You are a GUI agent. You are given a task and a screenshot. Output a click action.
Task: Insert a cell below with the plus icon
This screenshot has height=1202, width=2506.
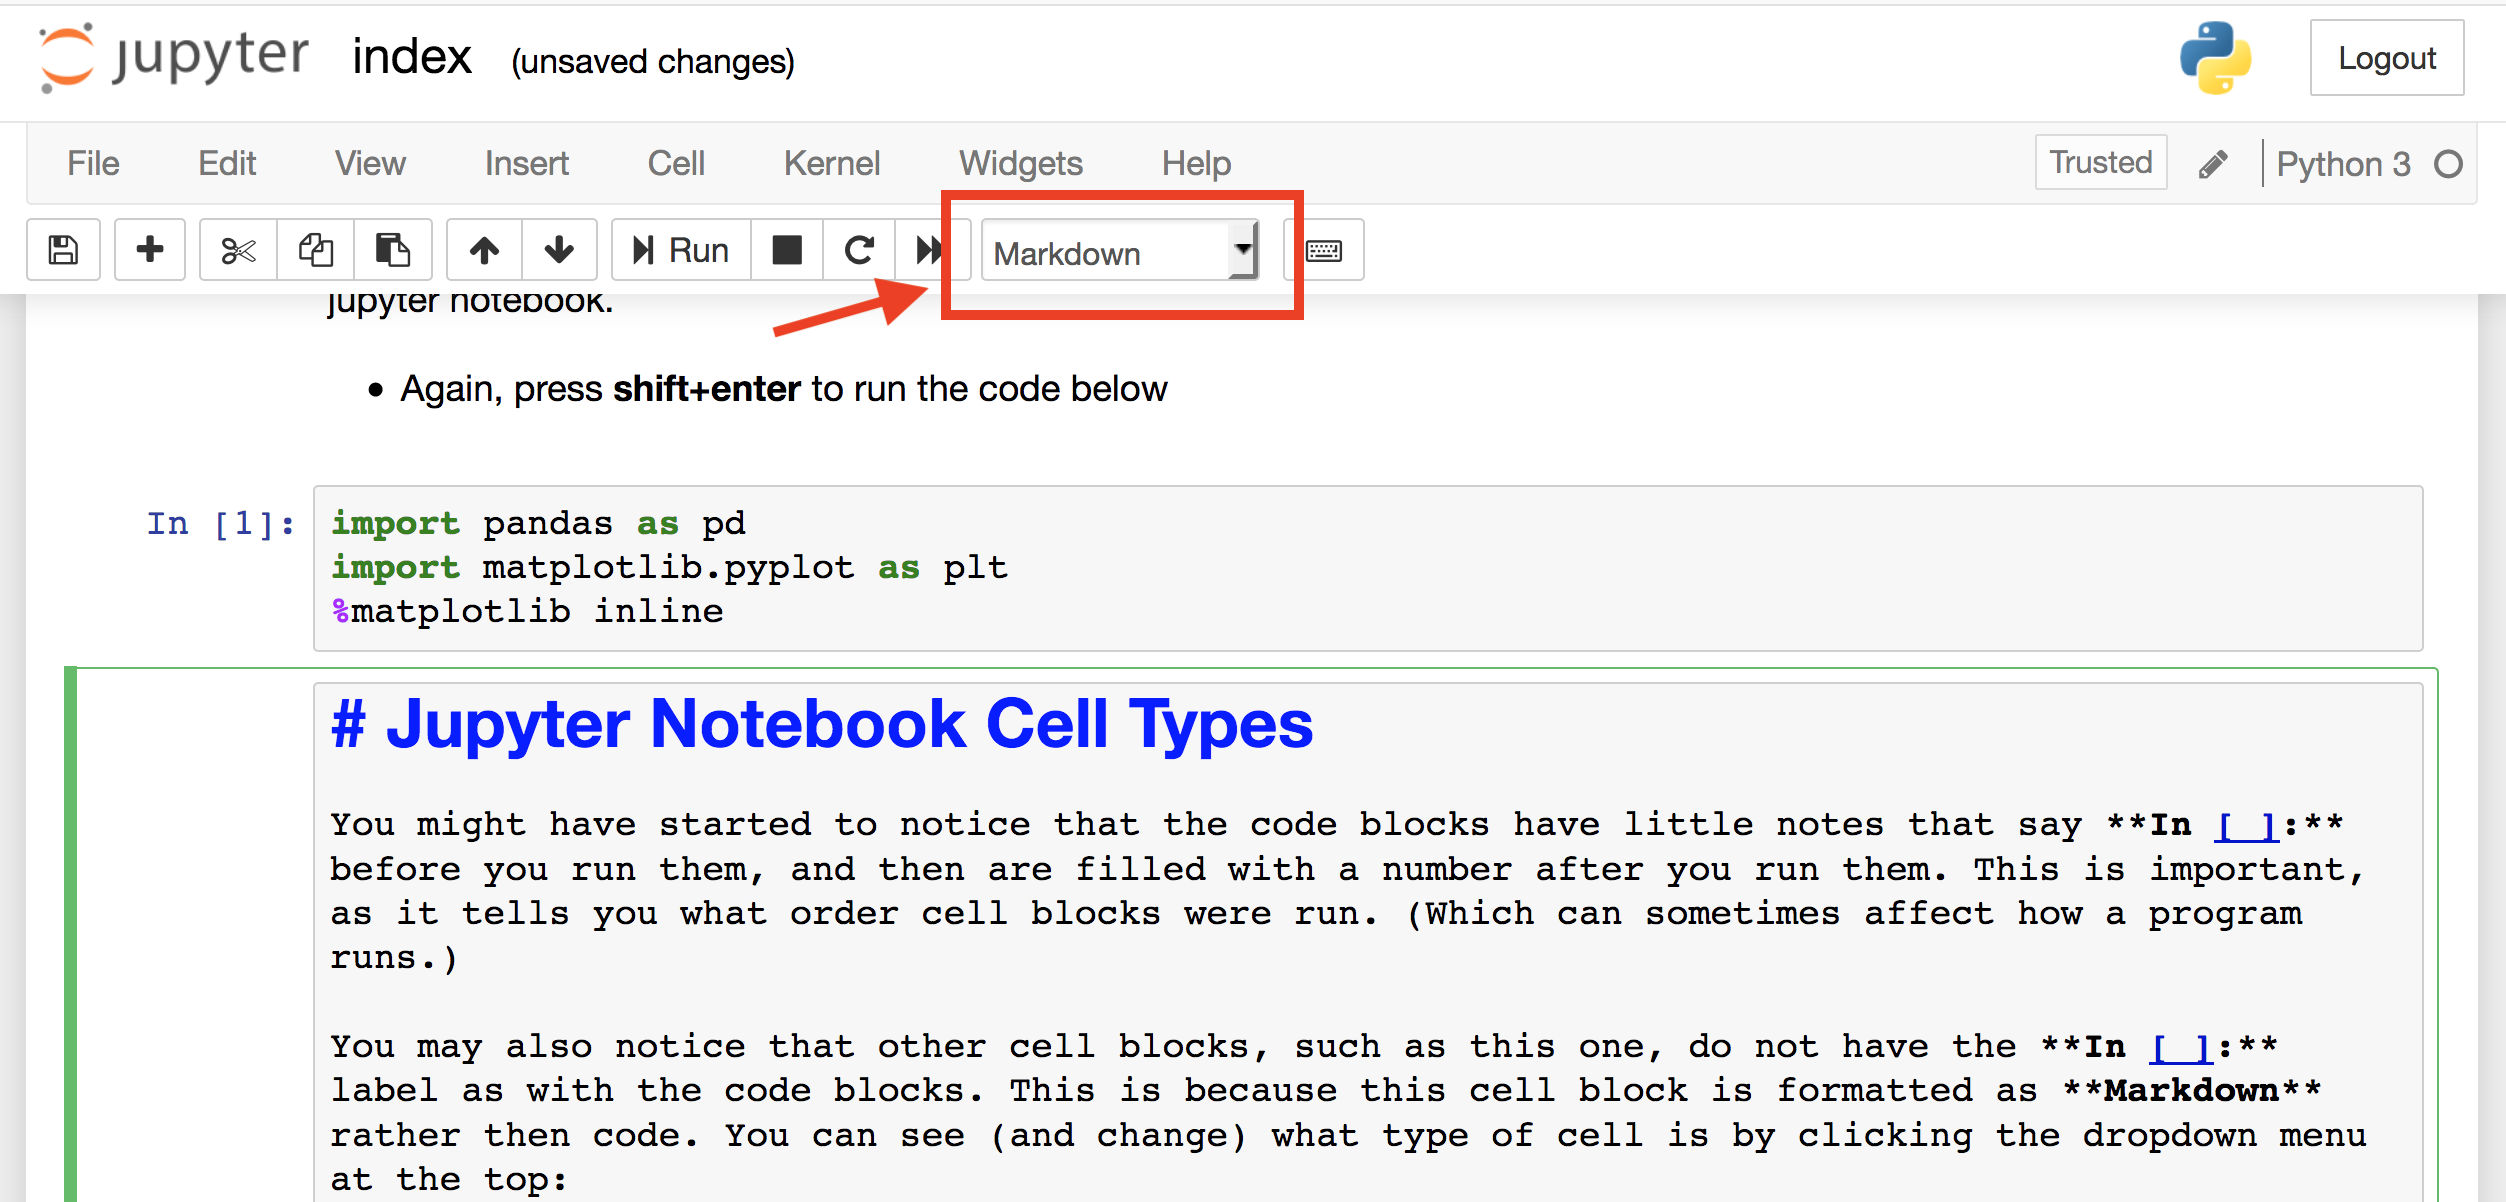[x=150, y=249]
